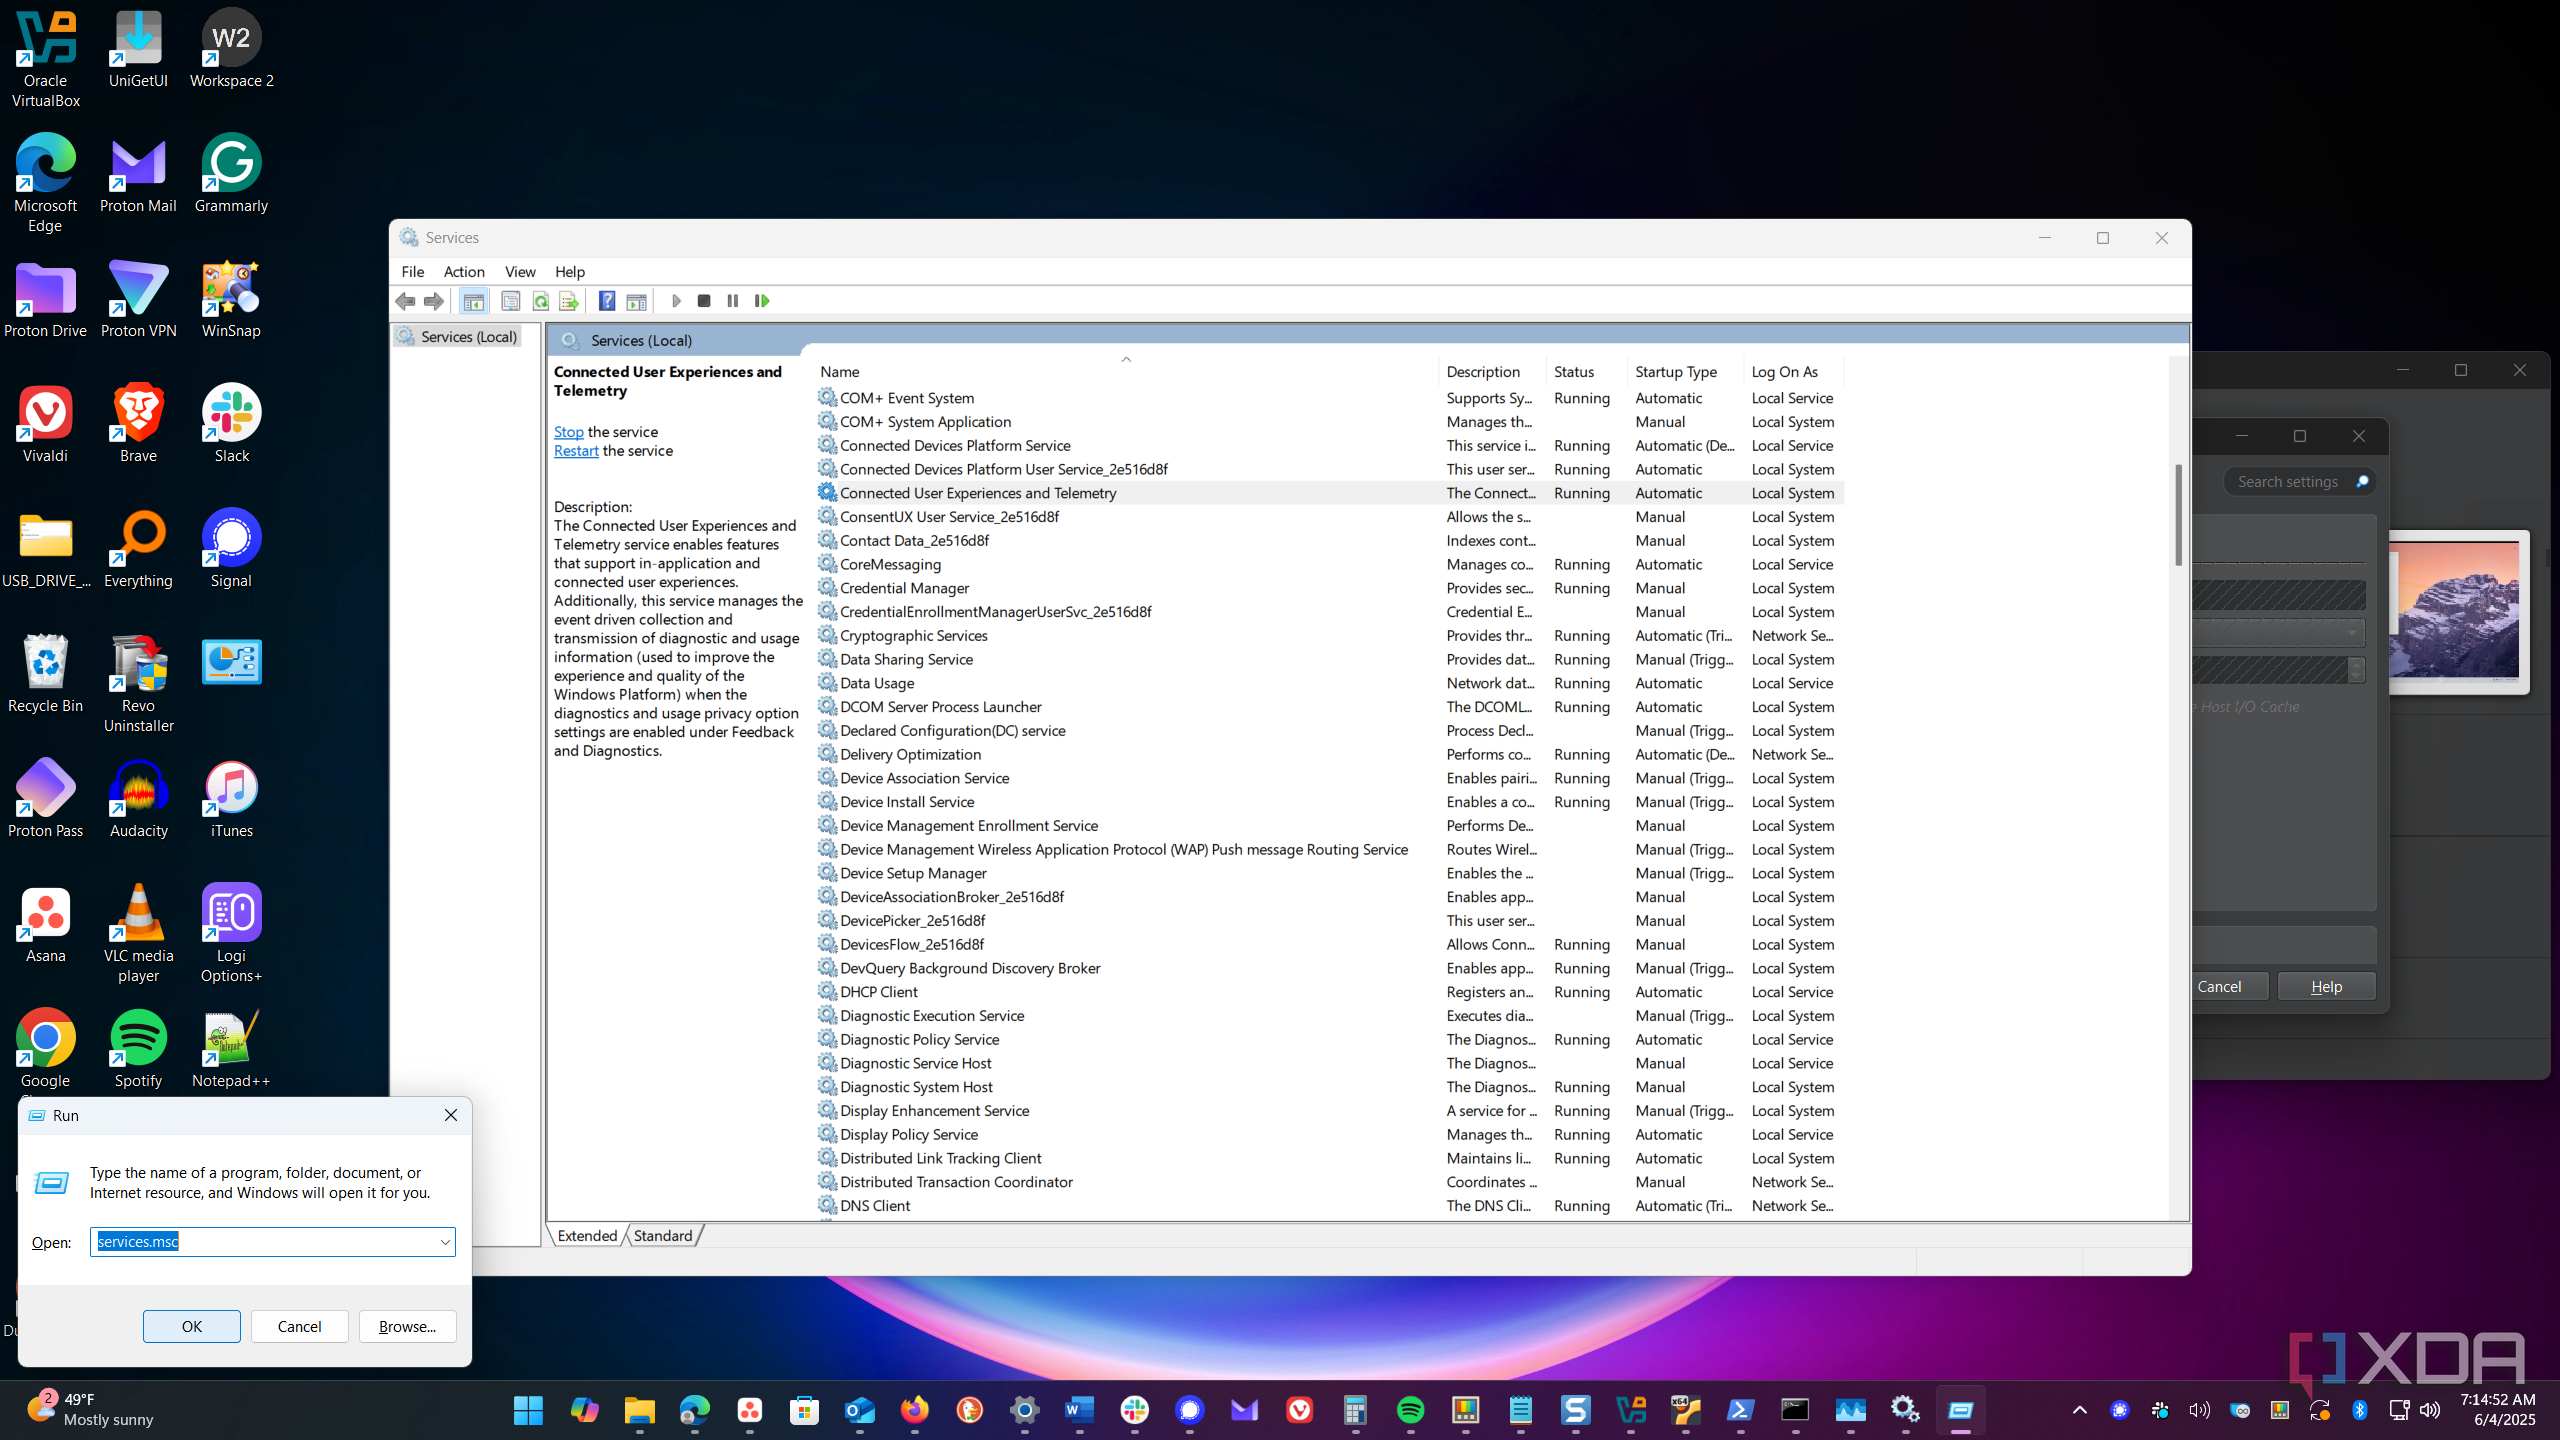
Task: Show hidden system tray icons chevron
Action: [2080, 1410]
